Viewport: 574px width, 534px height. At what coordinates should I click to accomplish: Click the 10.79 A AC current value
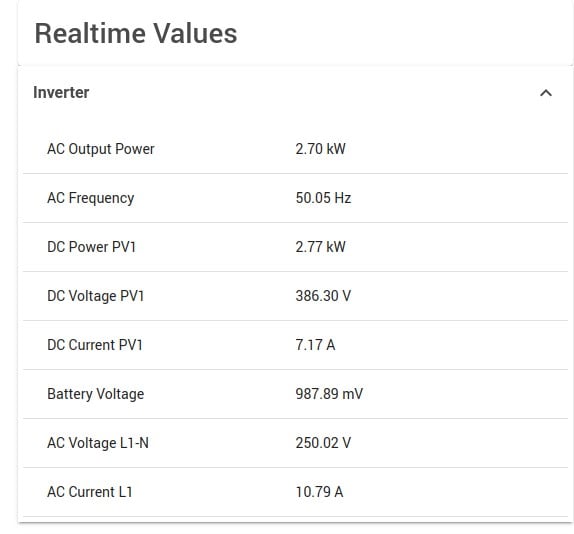point(319,492)
